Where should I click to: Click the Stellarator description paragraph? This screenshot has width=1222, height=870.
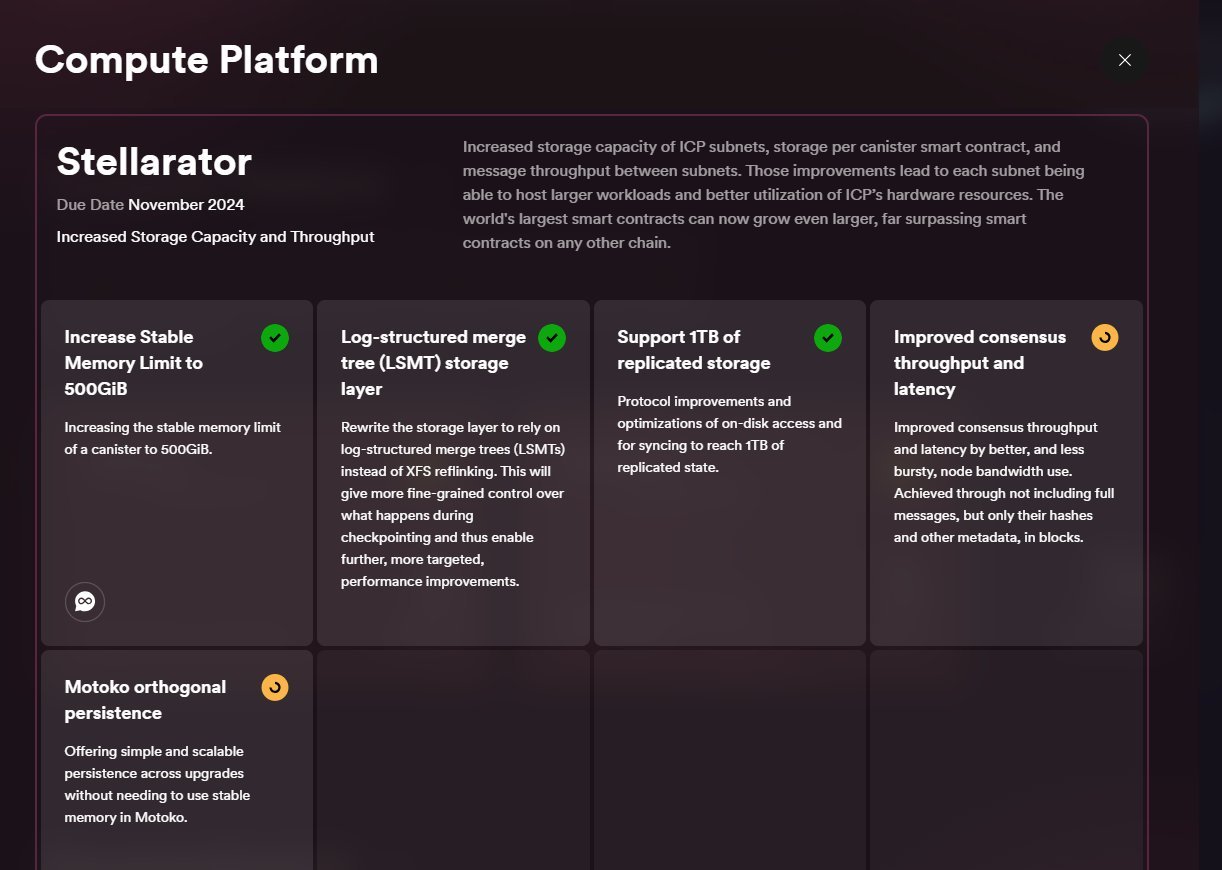(773, 194)
